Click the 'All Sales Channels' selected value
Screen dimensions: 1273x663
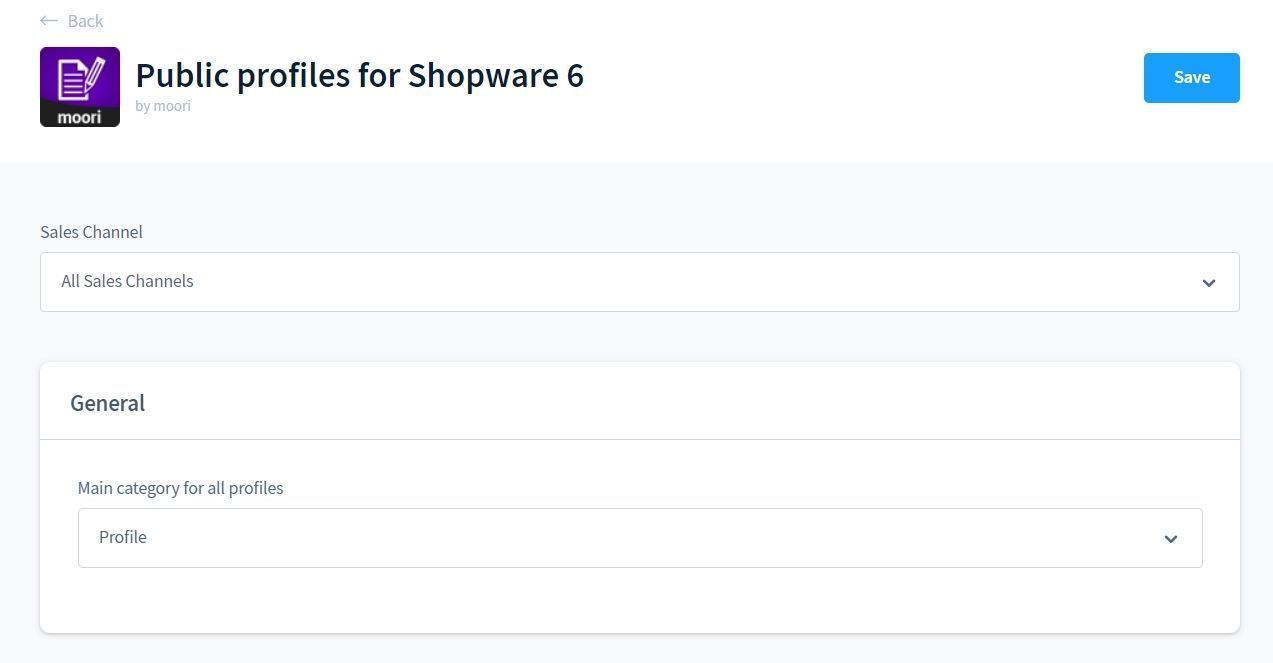[x=127, y=281]
